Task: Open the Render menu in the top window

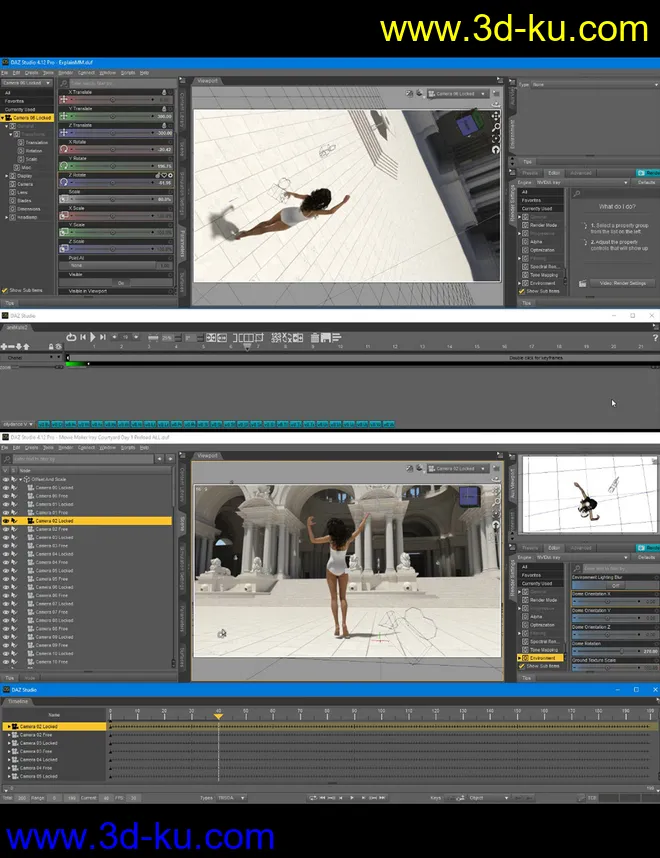Action: (x=65, y=73)
